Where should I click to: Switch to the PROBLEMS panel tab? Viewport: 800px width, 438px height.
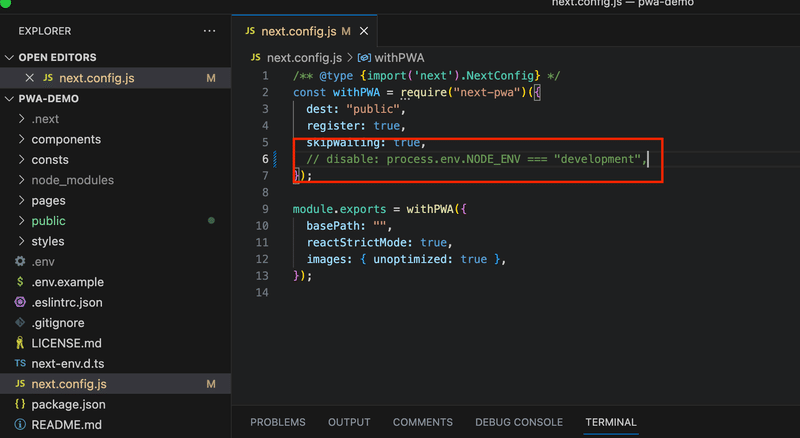[x=278, y=422]
